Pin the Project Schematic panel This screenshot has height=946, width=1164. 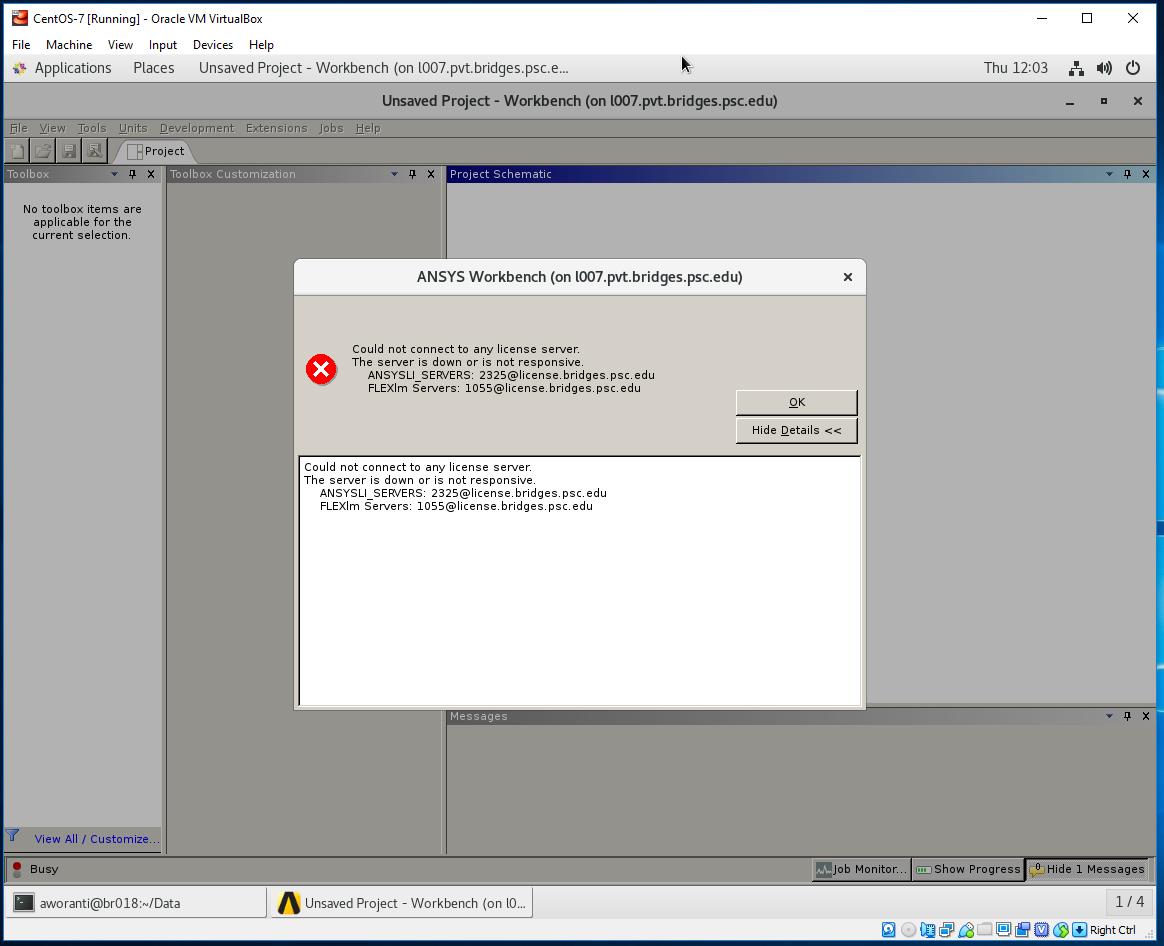[x=1127, y=174]
